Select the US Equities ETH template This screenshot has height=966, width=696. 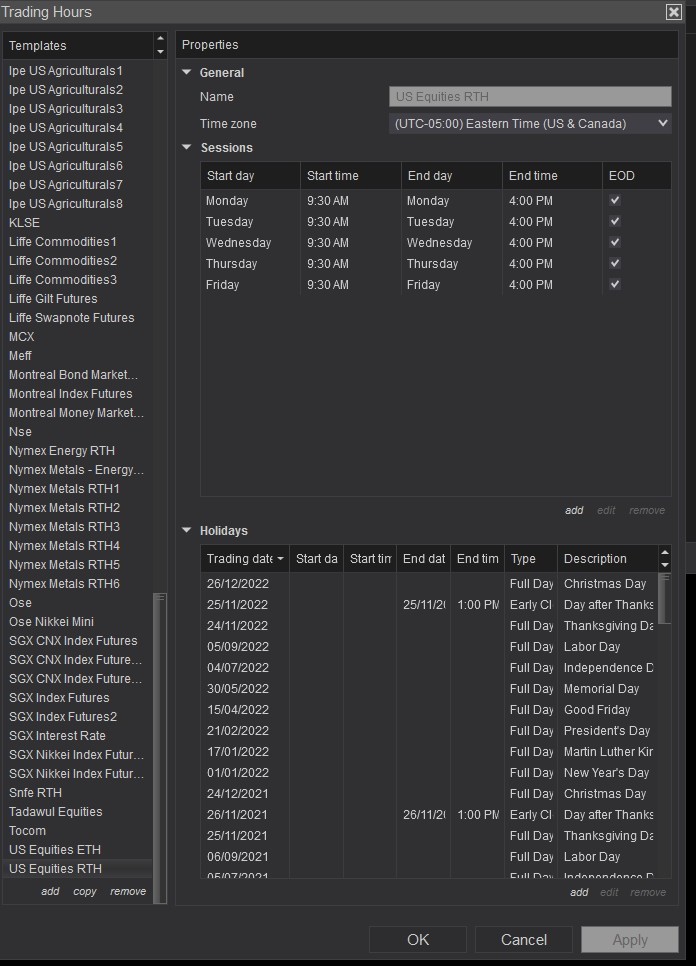point(78,850)
